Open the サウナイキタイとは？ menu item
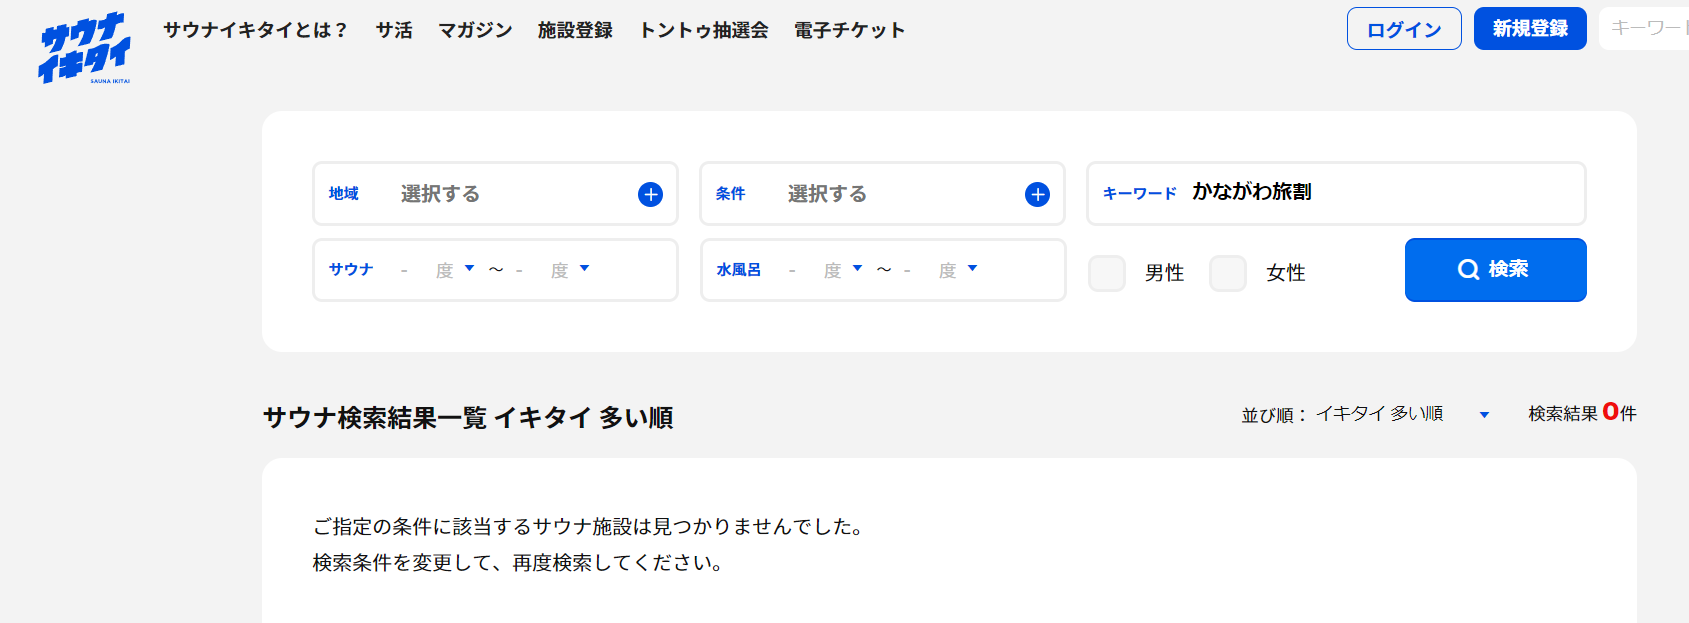The width and height of the screenshot is (1689, 623). 255,30
